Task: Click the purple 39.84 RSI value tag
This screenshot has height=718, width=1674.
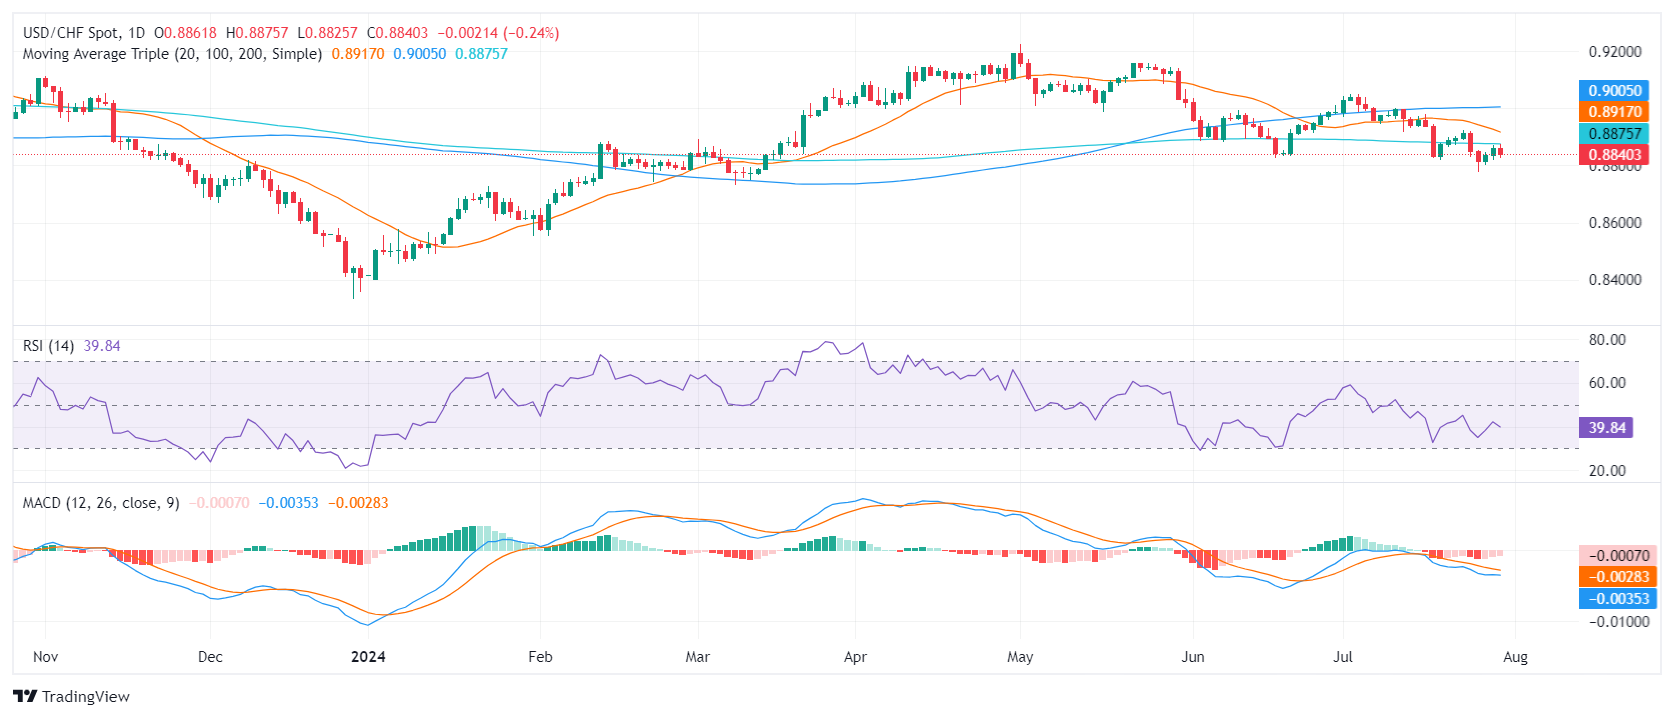Action: click(1606, 428)
